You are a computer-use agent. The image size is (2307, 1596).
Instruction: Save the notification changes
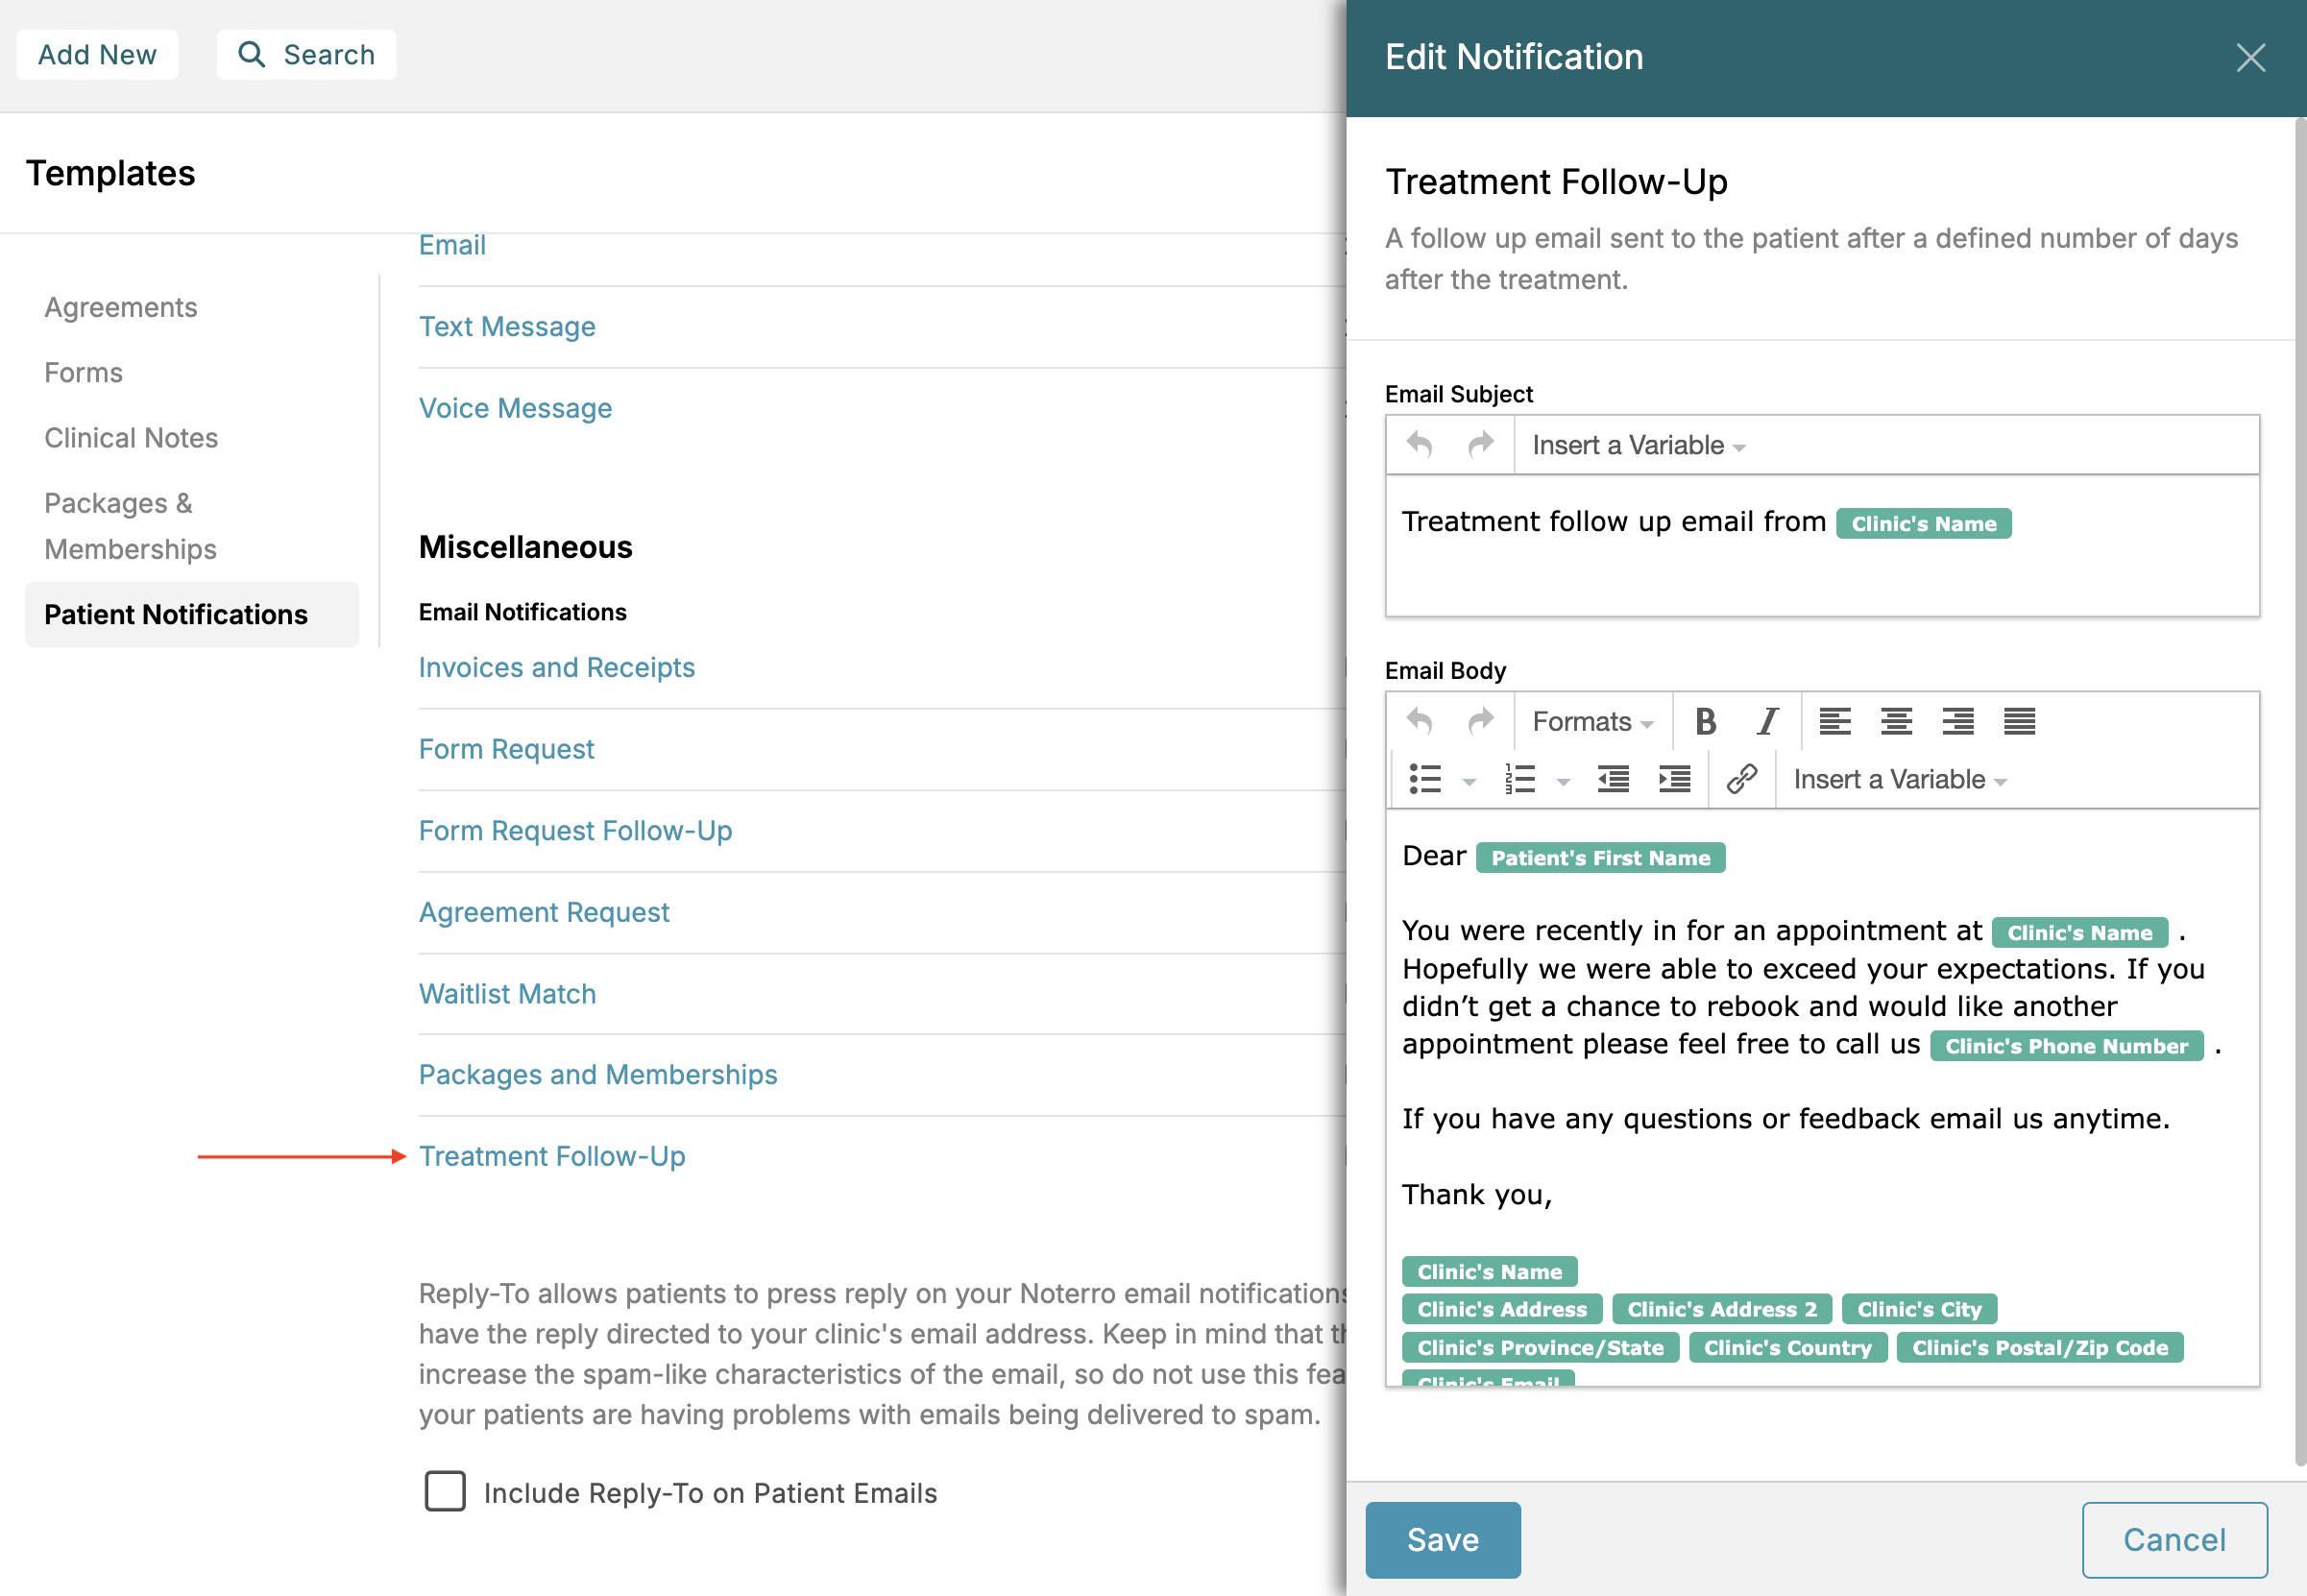tap(1442, 1539)
